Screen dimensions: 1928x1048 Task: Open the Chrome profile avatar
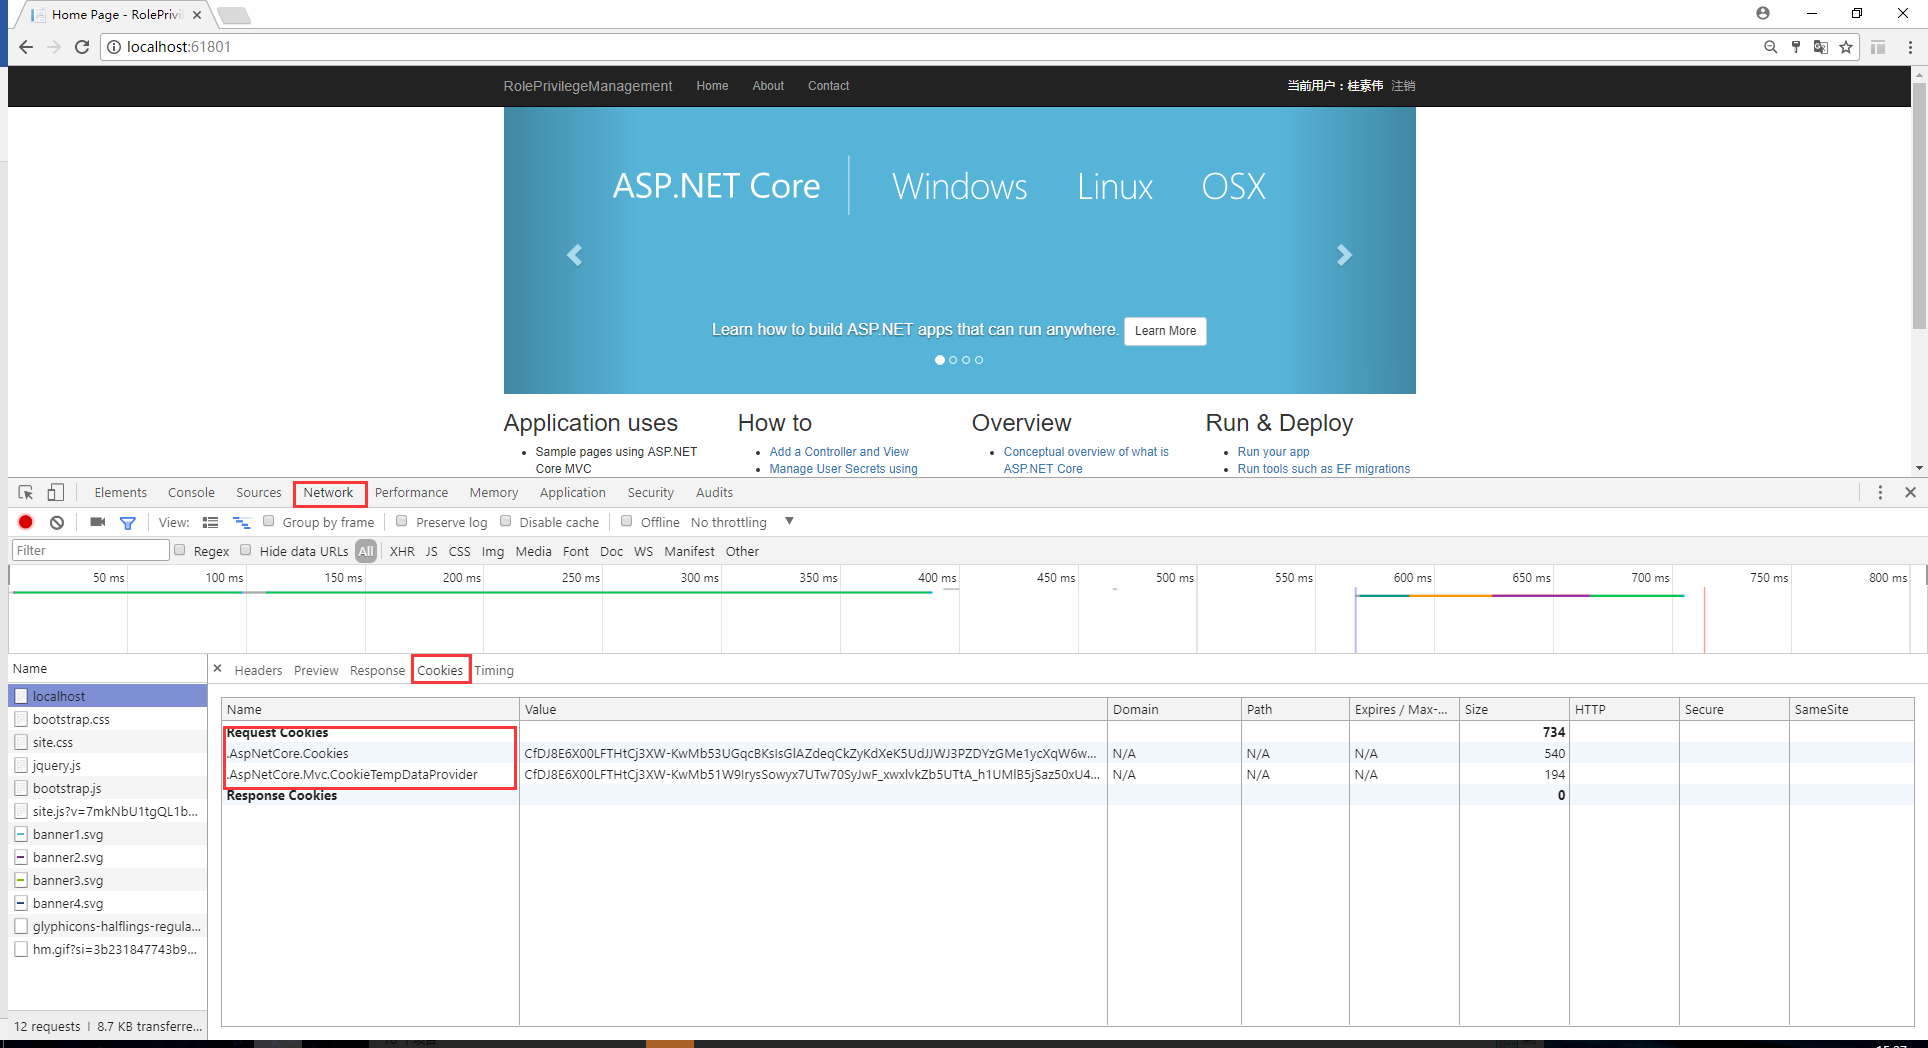coord(1763,13)
